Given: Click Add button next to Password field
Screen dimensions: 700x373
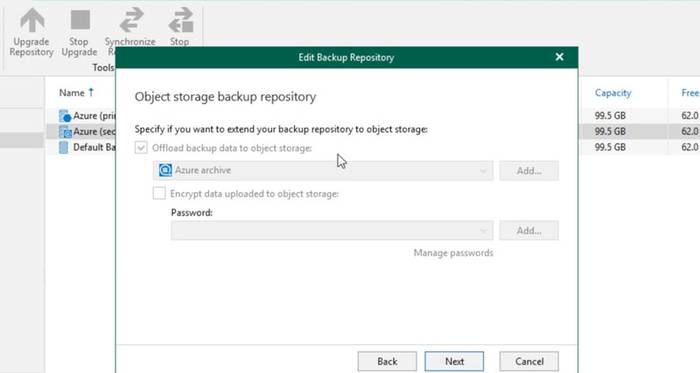Looking at the screenshot, I should point(529,231).
